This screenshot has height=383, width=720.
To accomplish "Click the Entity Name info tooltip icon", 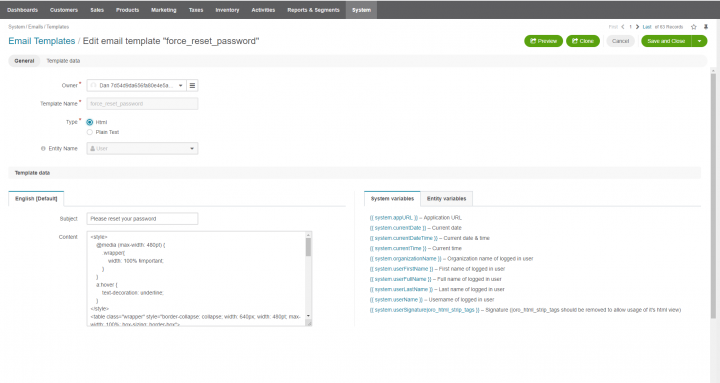I will (43, 149).
